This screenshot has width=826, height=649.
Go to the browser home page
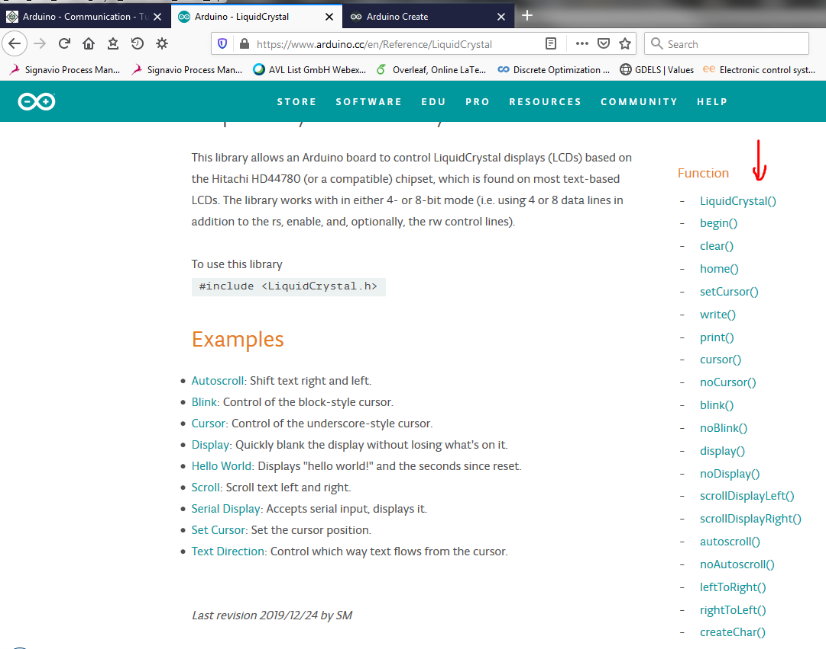pos(88,44)
